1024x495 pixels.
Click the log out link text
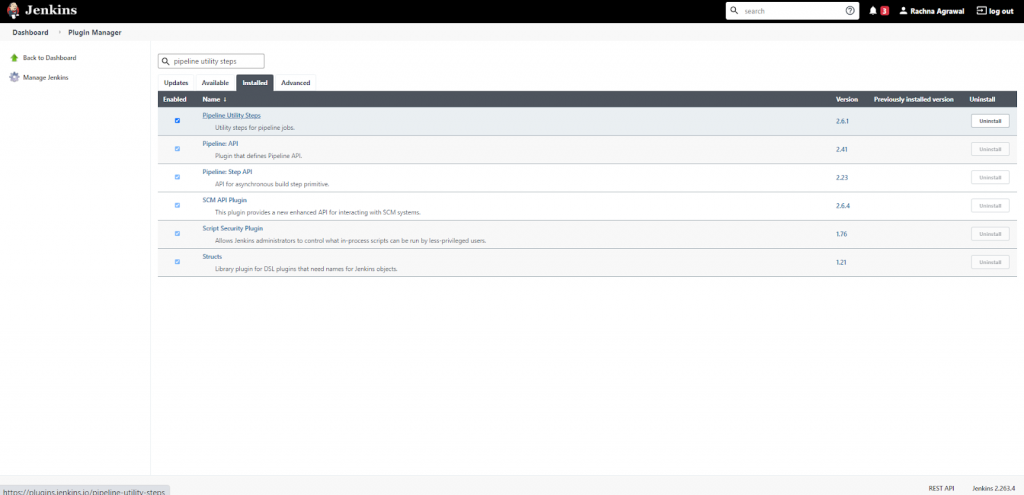tap(1001, 11)
